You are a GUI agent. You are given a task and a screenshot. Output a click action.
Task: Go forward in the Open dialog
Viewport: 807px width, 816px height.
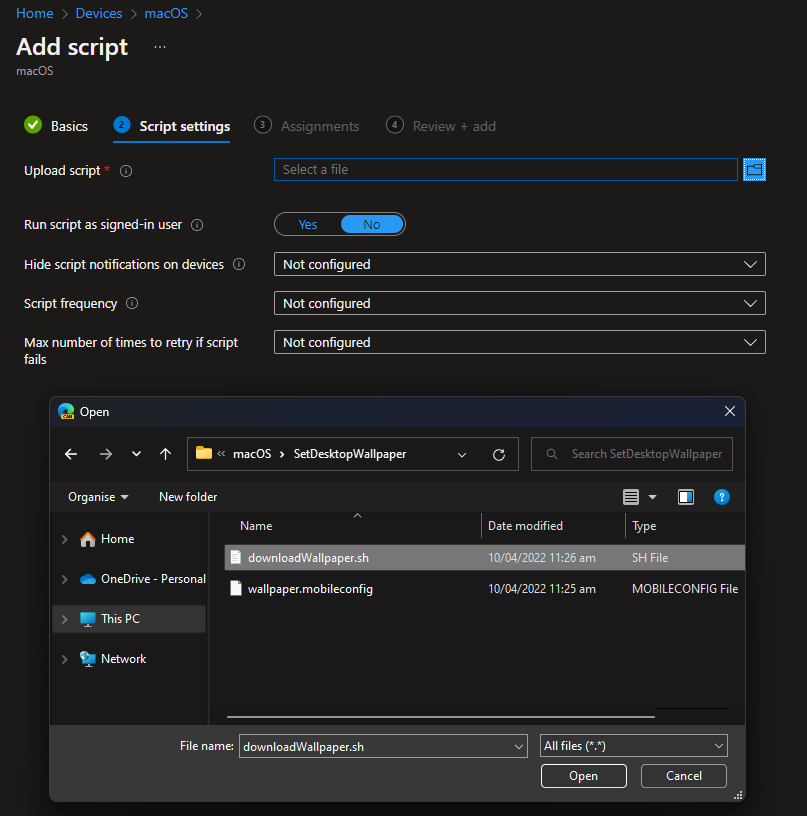click(x=106, y=454)
